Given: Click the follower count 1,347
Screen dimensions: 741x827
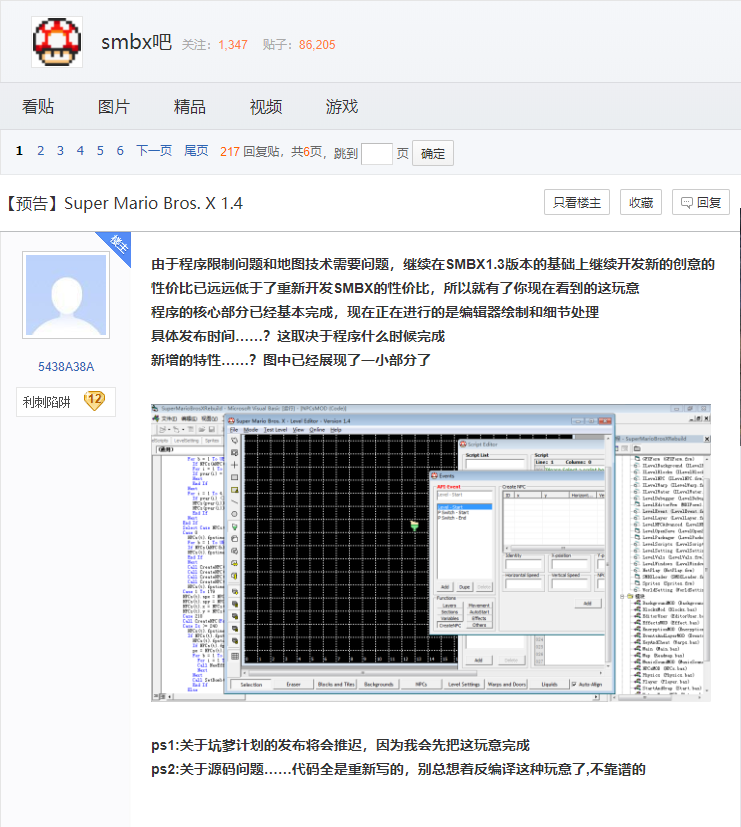Looking at the screenshot, I should pos(233,45).
